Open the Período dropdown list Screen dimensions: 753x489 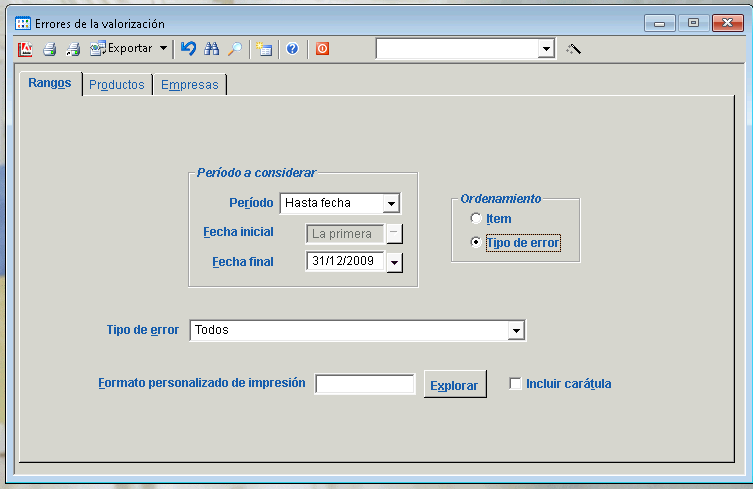click(x=392, y=203)
